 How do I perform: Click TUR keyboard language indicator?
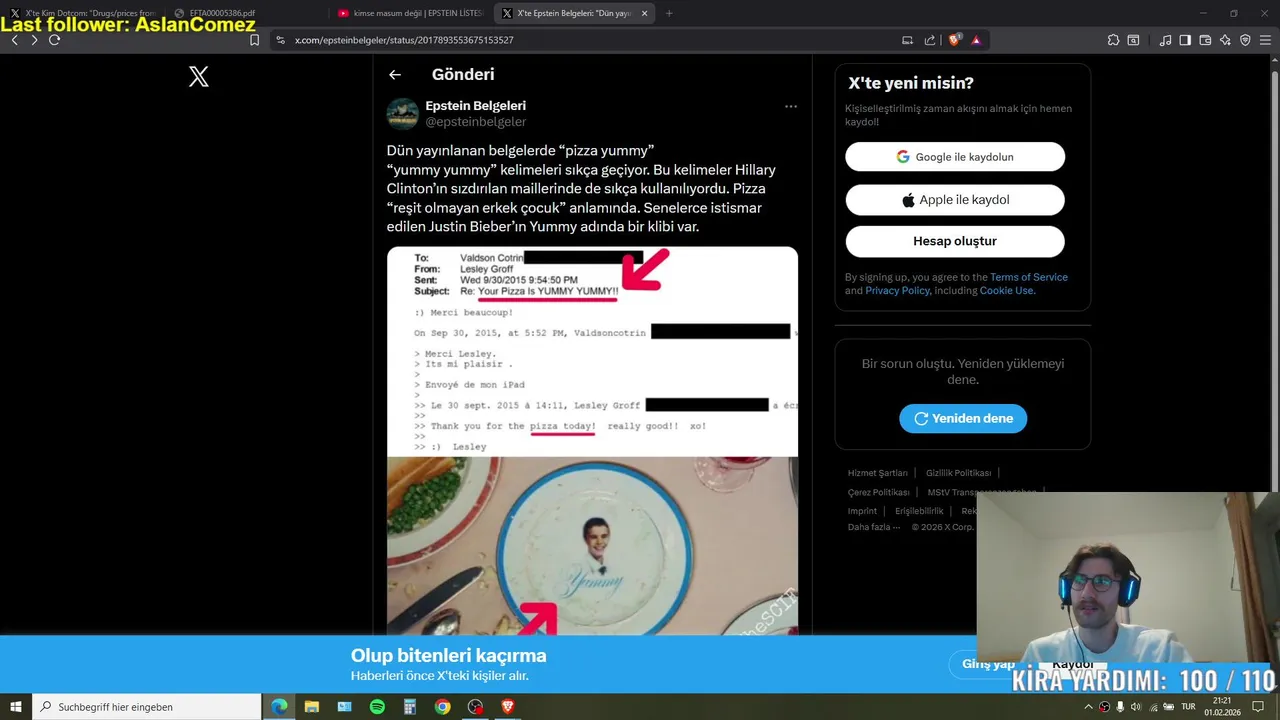1188,707
